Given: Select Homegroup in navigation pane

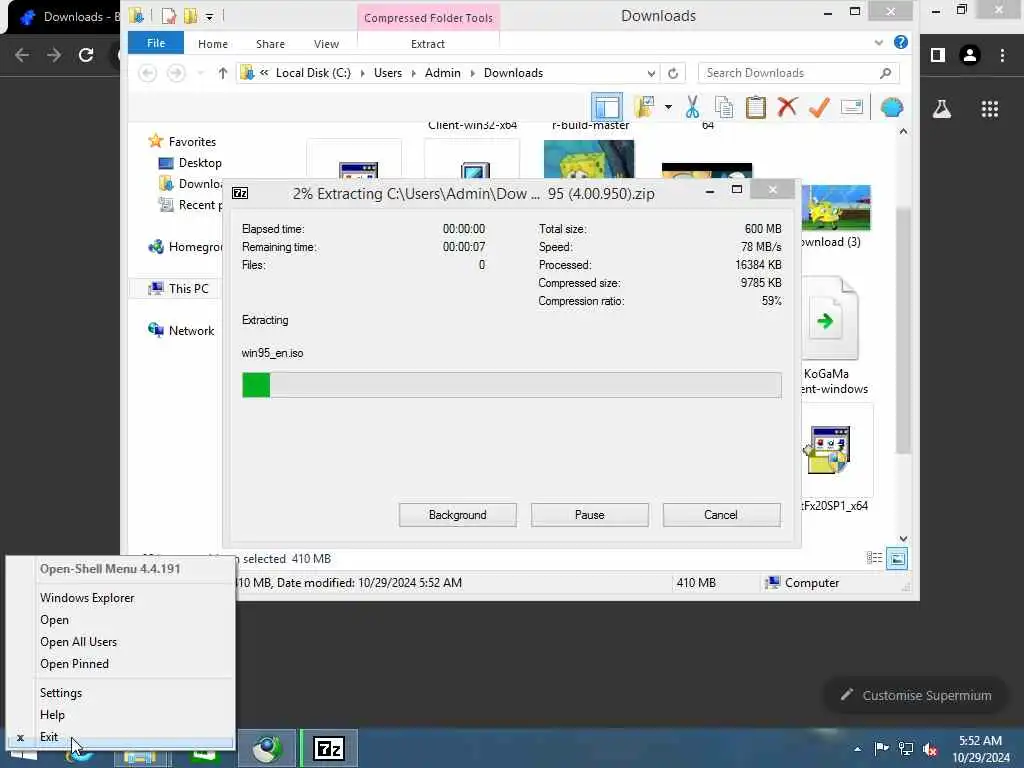Looking at the screenshot, I should [185, 247].
